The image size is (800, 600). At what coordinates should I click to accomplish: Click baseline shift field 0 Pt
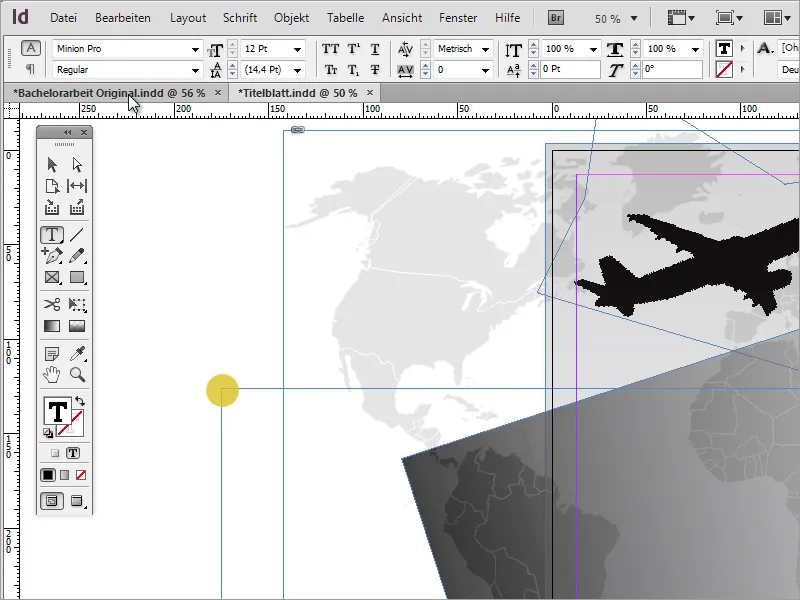(x=570, y=69)
